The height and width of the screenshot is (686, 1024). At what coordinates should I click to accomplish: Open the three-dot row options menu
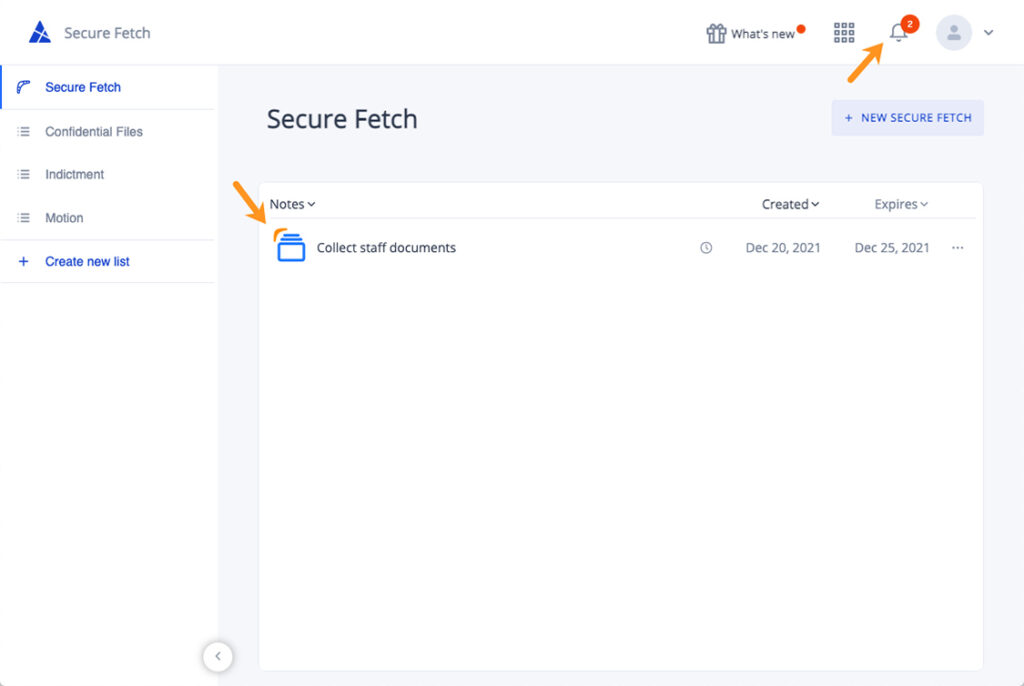pyautogui.click(x=957, y=248)
